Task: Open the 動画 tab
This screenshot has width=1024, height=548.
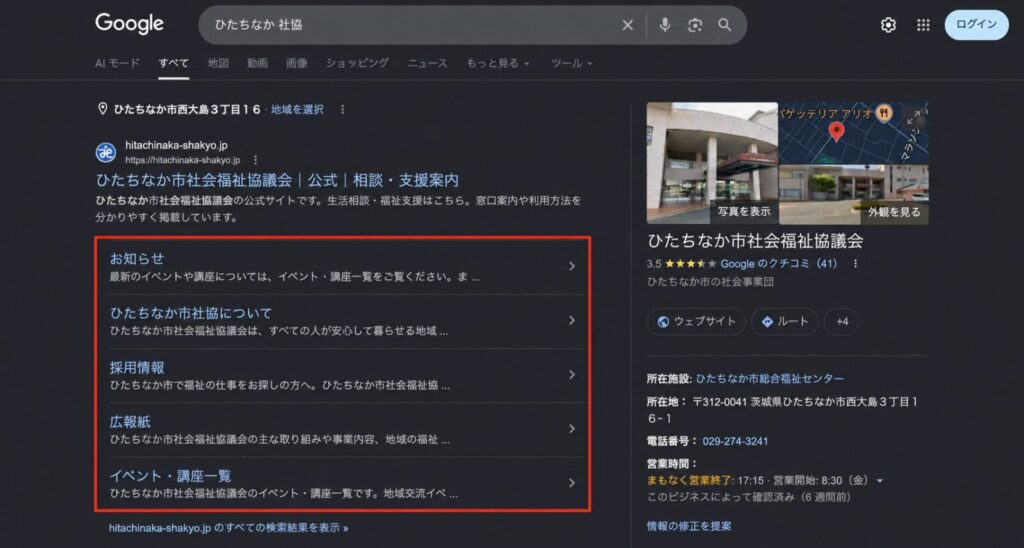Action: pos(257,63)
